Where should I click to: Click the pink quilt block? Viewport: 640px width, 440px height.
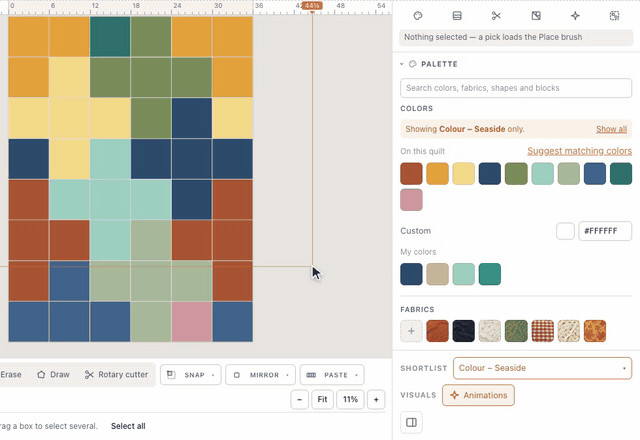191,322
